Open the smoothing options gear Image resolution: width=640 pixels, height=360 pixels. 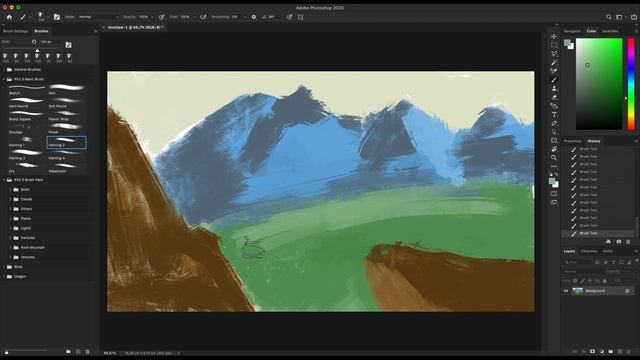(254, 17)
